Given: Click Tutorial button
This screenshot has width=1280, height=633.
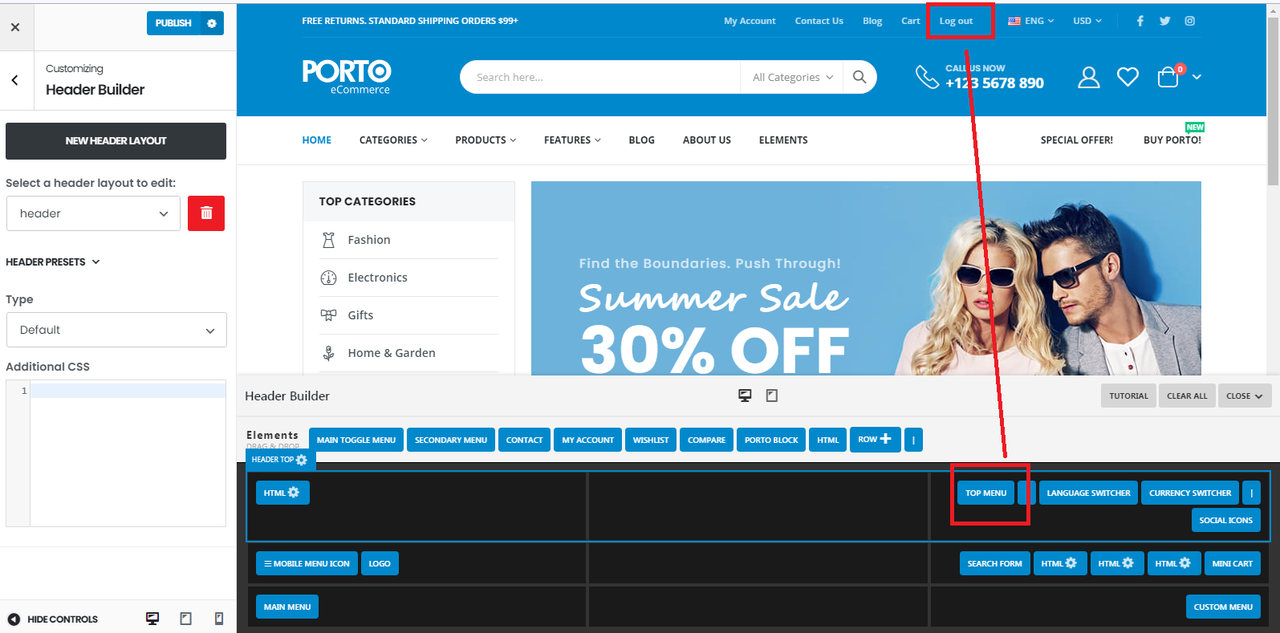Looking at the screenshot, I should [1128, 396].
